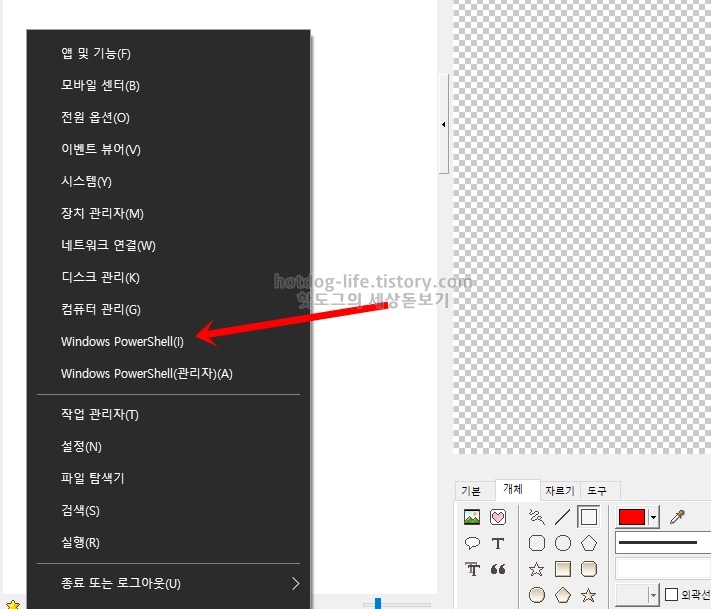Screen dimensions: 711x609
Task: Select the outline star tool
Action: [x=537, y=569]
